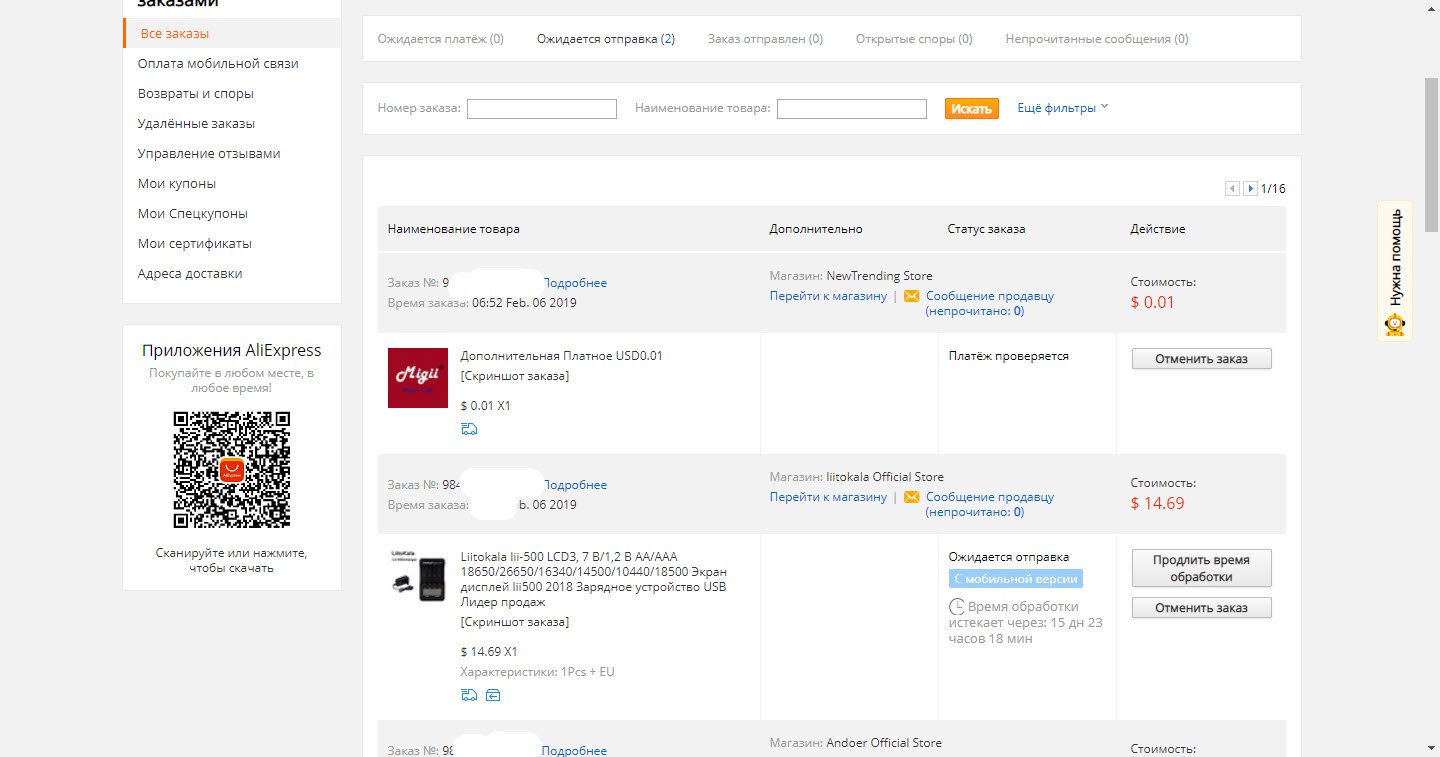Viewport: 1440px width, 757px height.
Task: Cancel the $0.01 order with Отменить заказ
Action: tap(1202, 359)
